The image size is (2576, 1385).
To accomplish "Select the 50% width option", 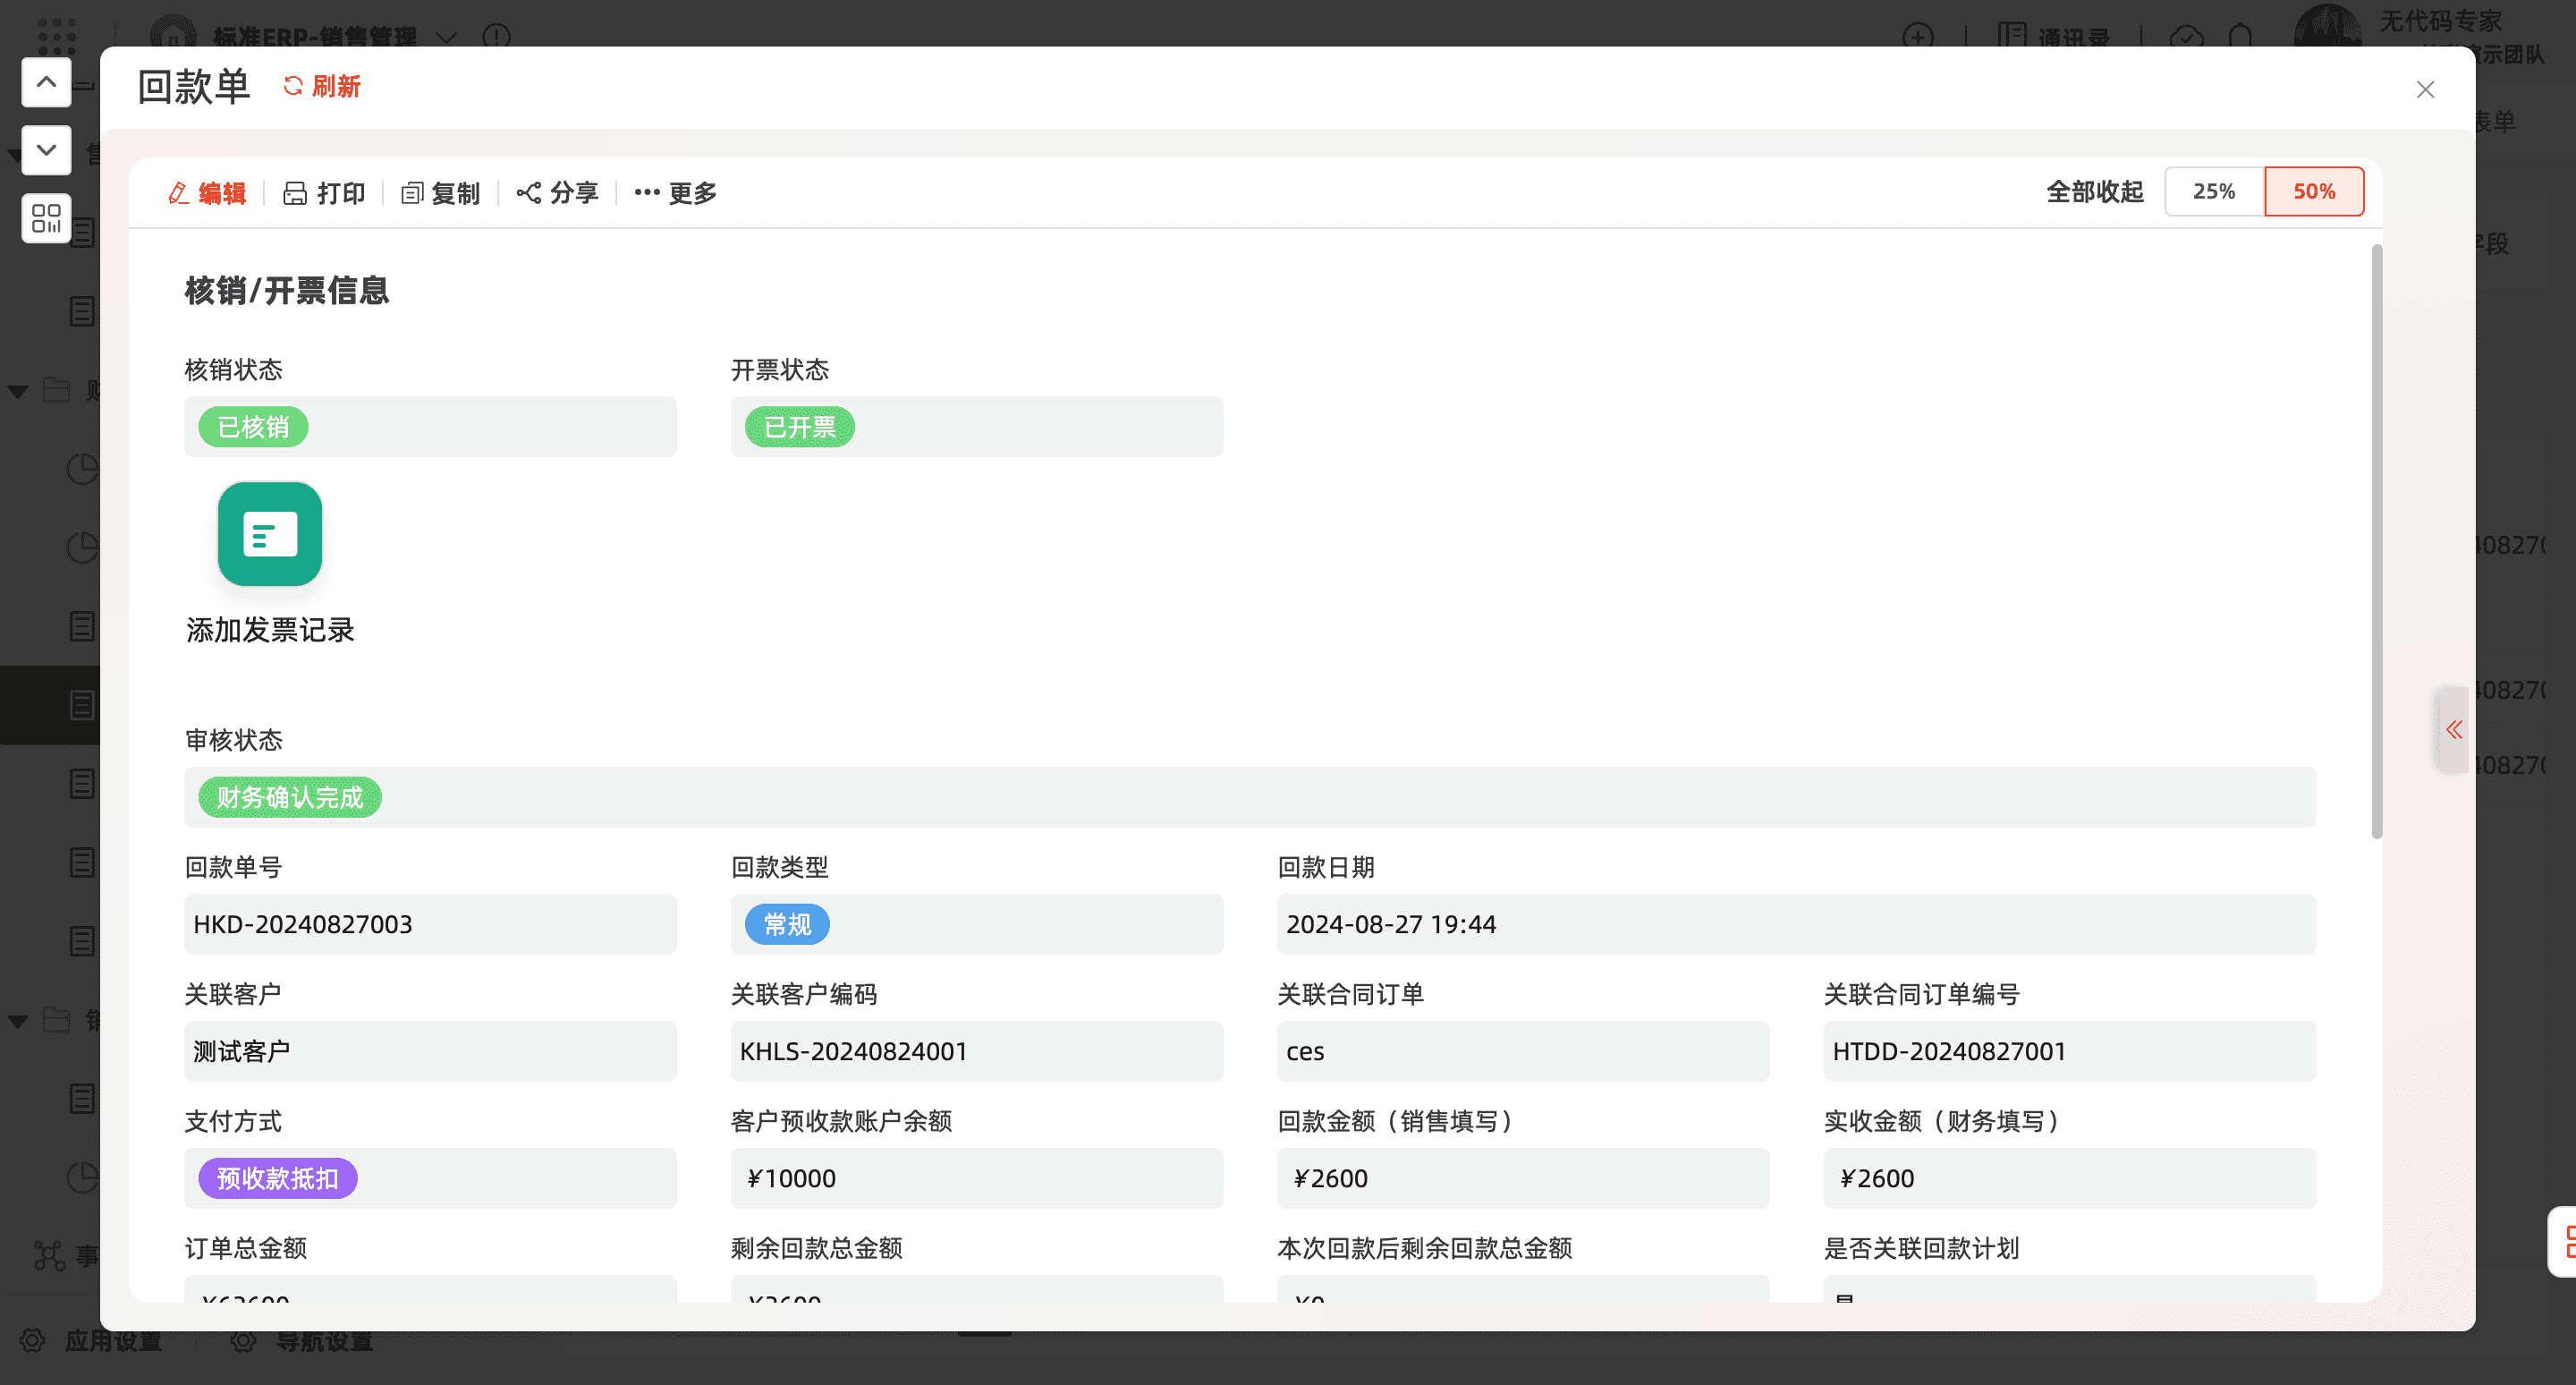I will tap(2313, 191).
